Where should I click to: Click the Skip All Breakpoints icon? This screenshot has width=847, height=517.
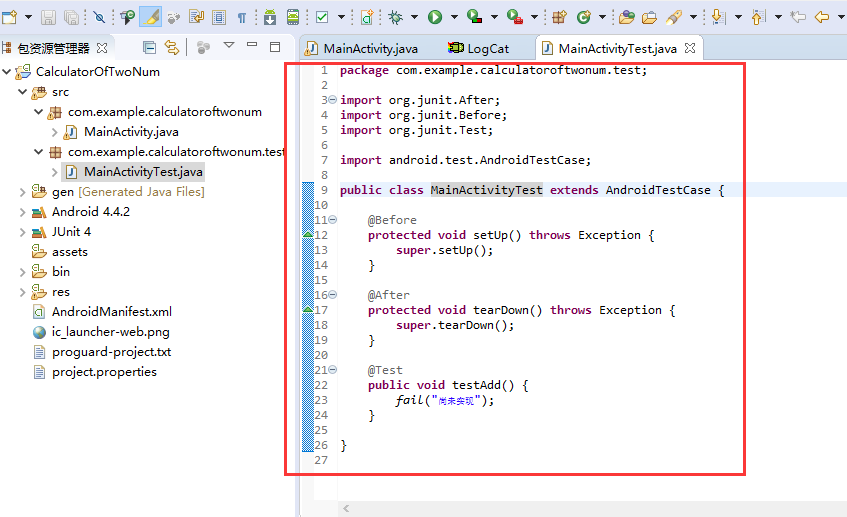coord(99,17)
